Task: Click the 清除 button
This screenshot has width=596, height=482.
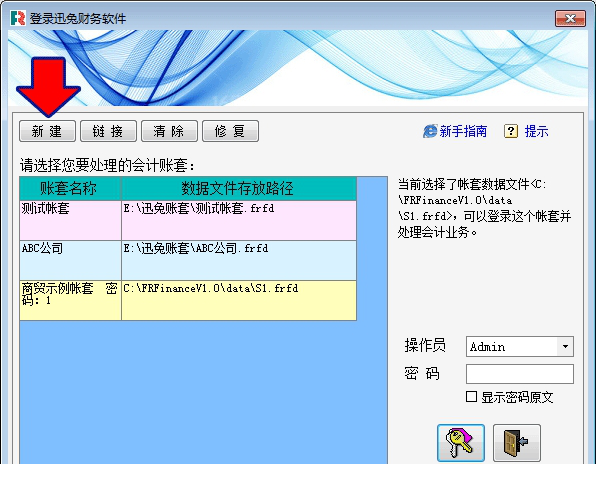Action: pyautogui.click(x=169, y=131)
